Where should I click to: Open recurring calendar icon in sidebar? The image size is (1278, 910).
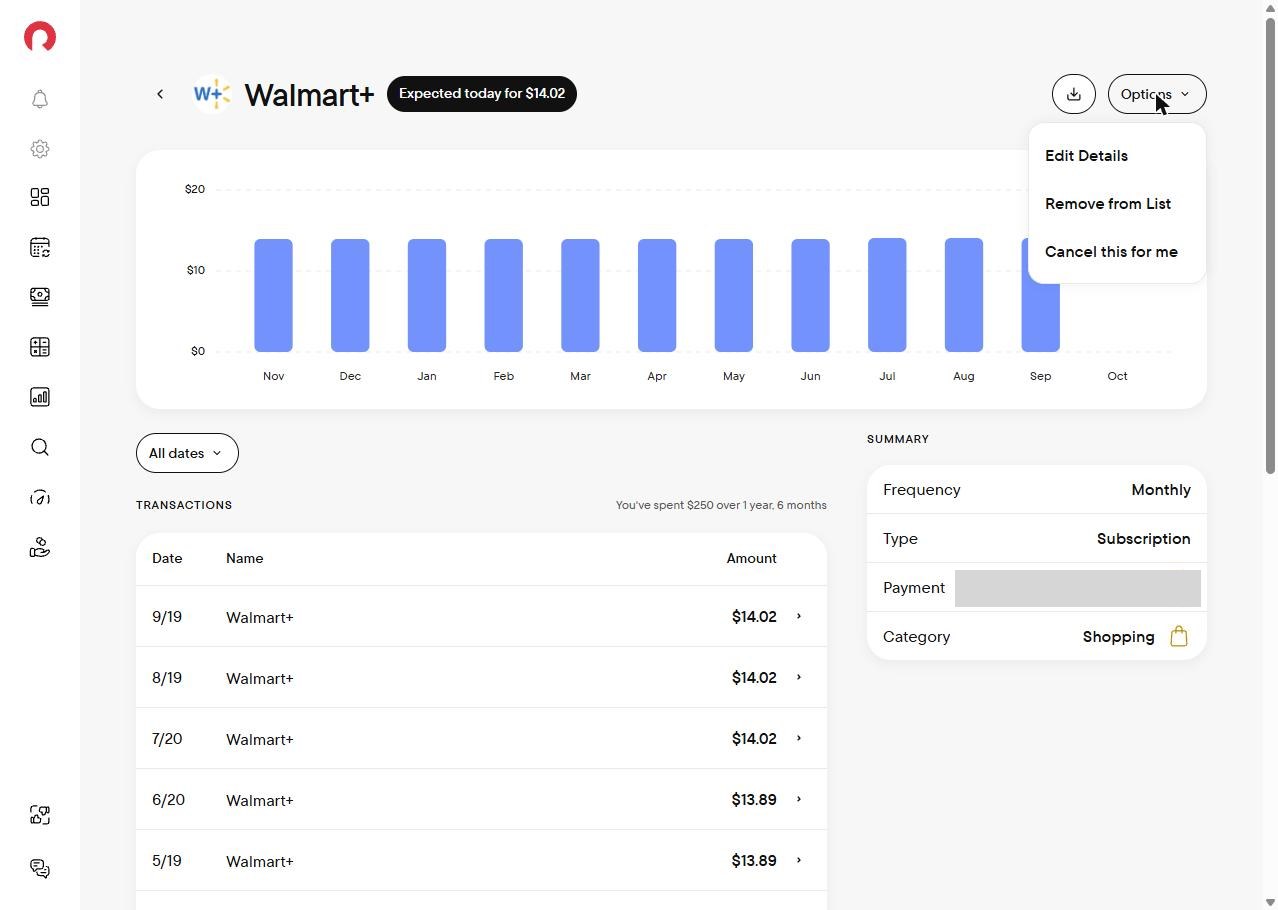tap(40, 247)
